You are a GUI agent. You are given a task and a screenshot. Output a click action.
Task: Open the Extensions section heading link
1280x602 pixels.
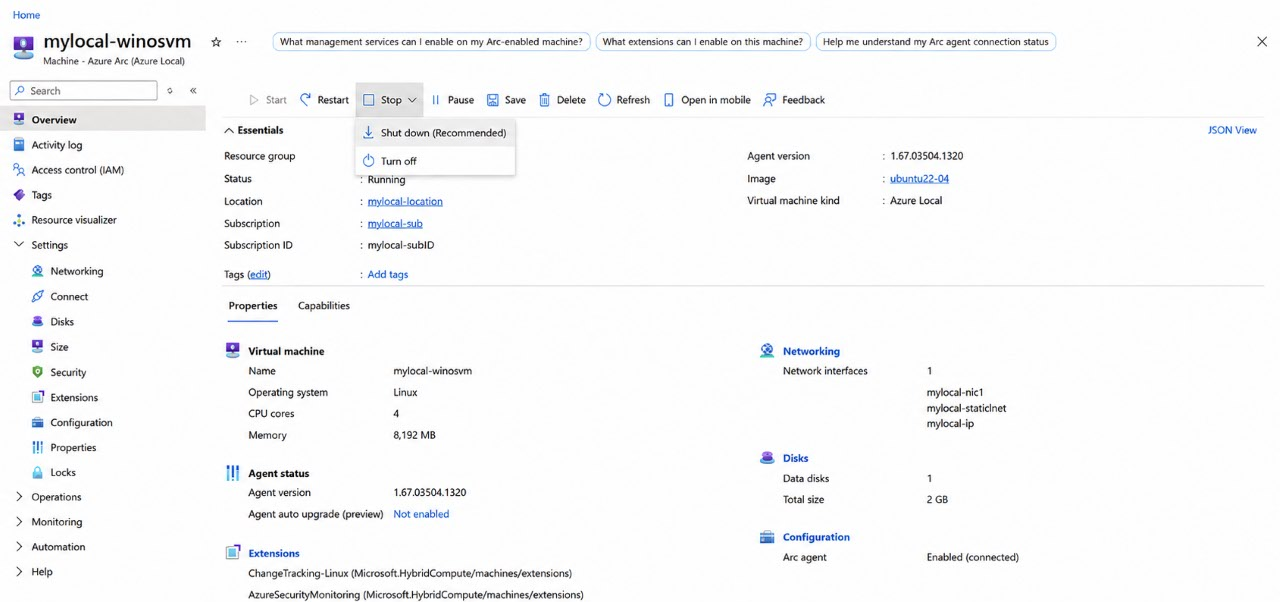274,553
